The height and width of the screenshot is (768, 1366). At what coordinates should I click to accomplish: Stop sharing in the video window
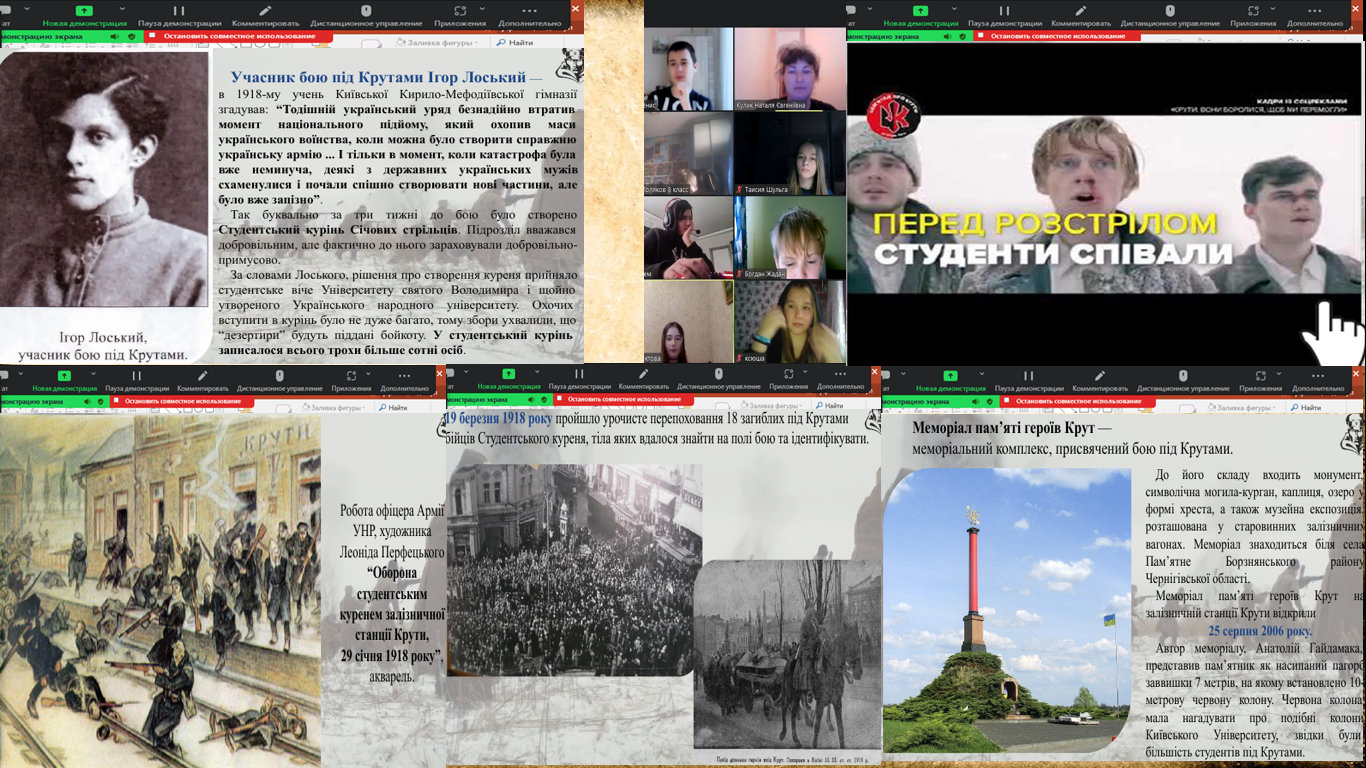pos(1057,36)
